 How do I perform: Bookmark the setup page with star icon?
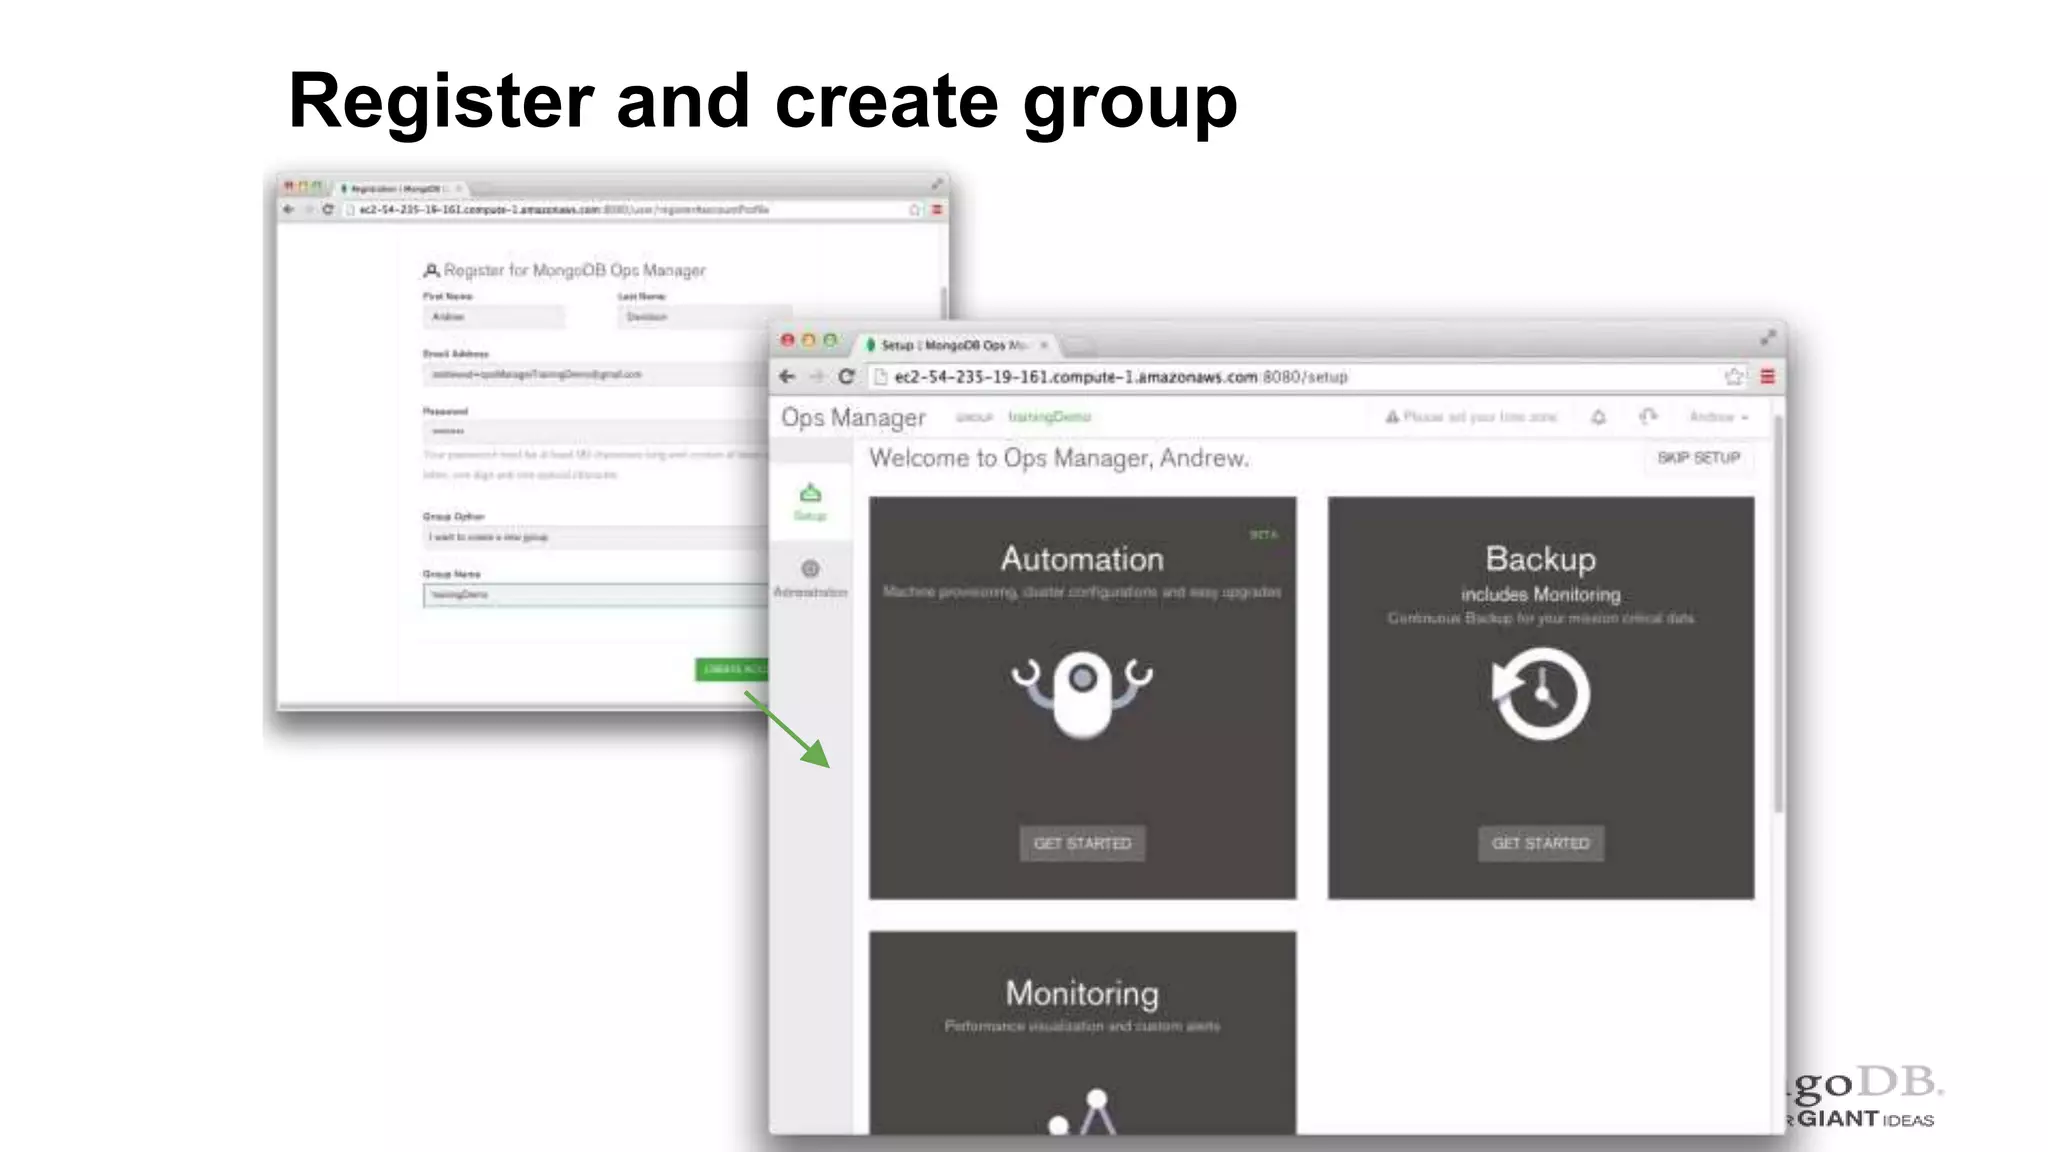(x=1734, y=377)
